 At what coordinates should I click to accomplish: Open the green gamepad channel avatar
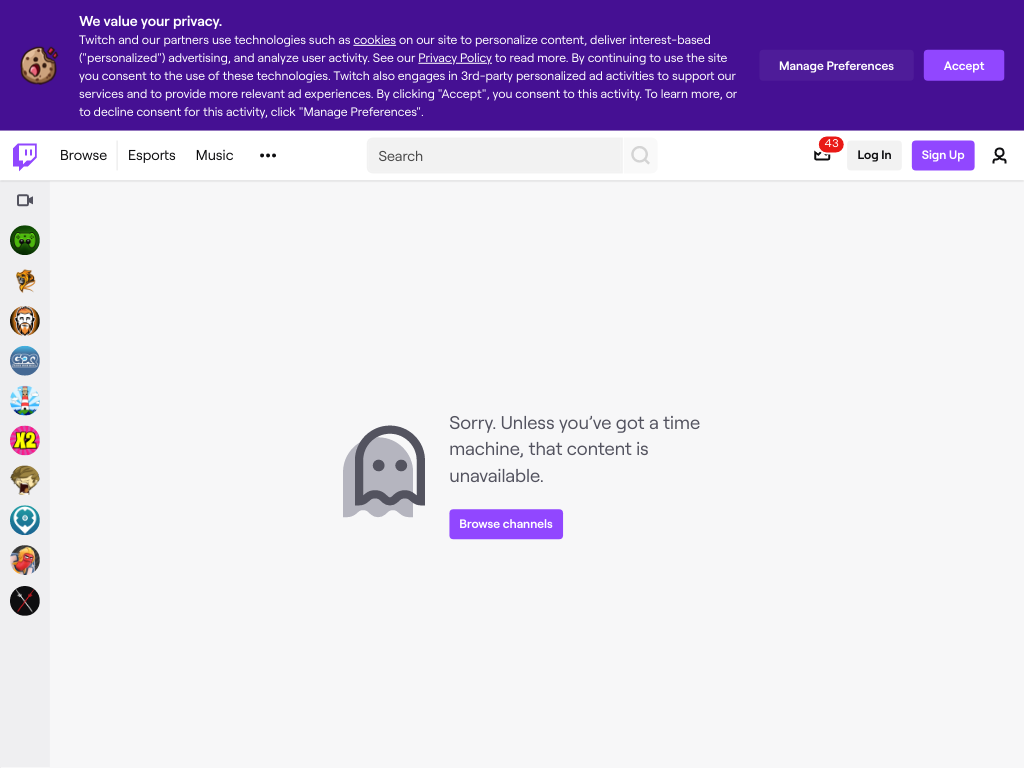25,240
